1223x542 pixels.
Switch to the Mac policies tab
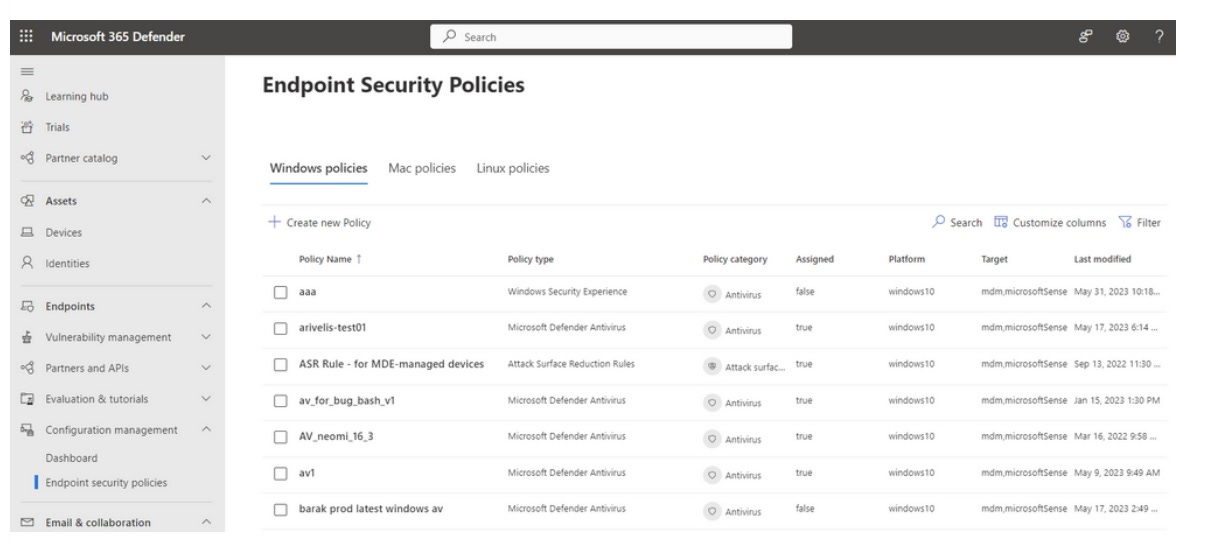coord(421,168)
